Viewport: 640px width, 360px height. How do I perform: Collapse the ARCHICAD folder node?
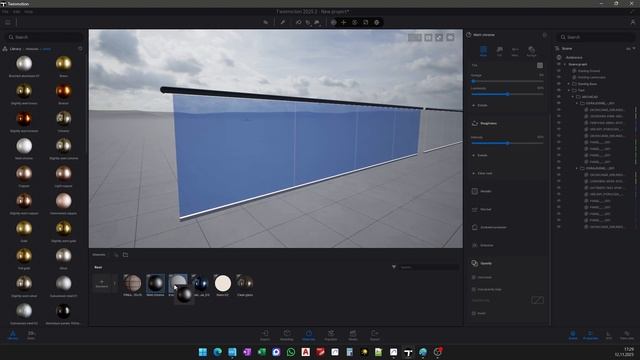[573, 97]
